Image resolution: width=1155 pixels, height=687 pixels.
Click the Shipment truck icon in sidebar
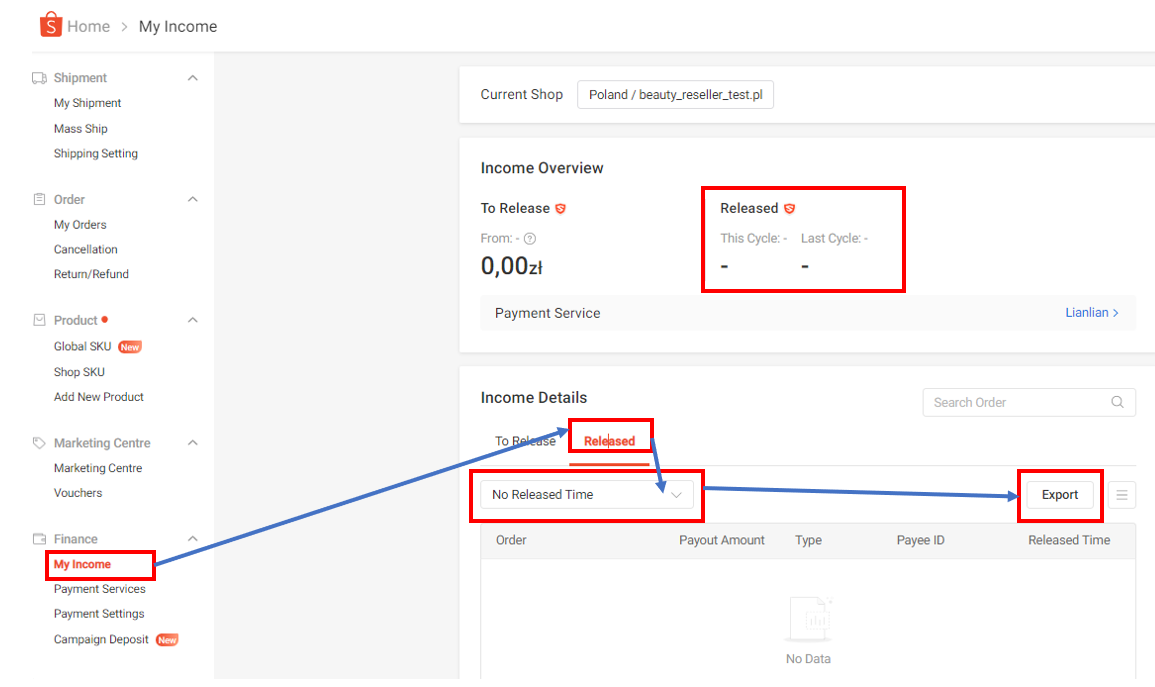pos(40,78)
